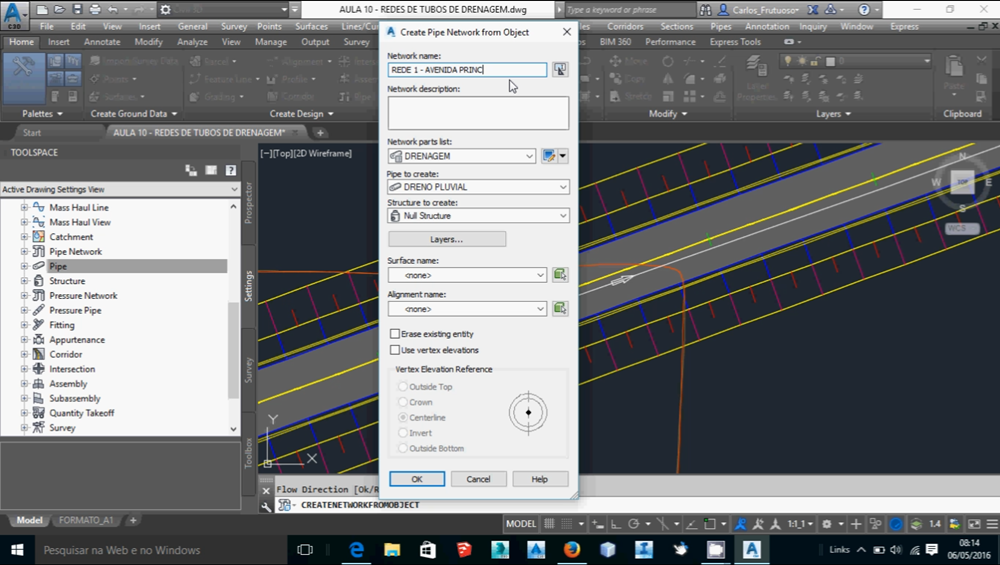
Task: Switch to the Start document tab
Action: click(32, 133)
